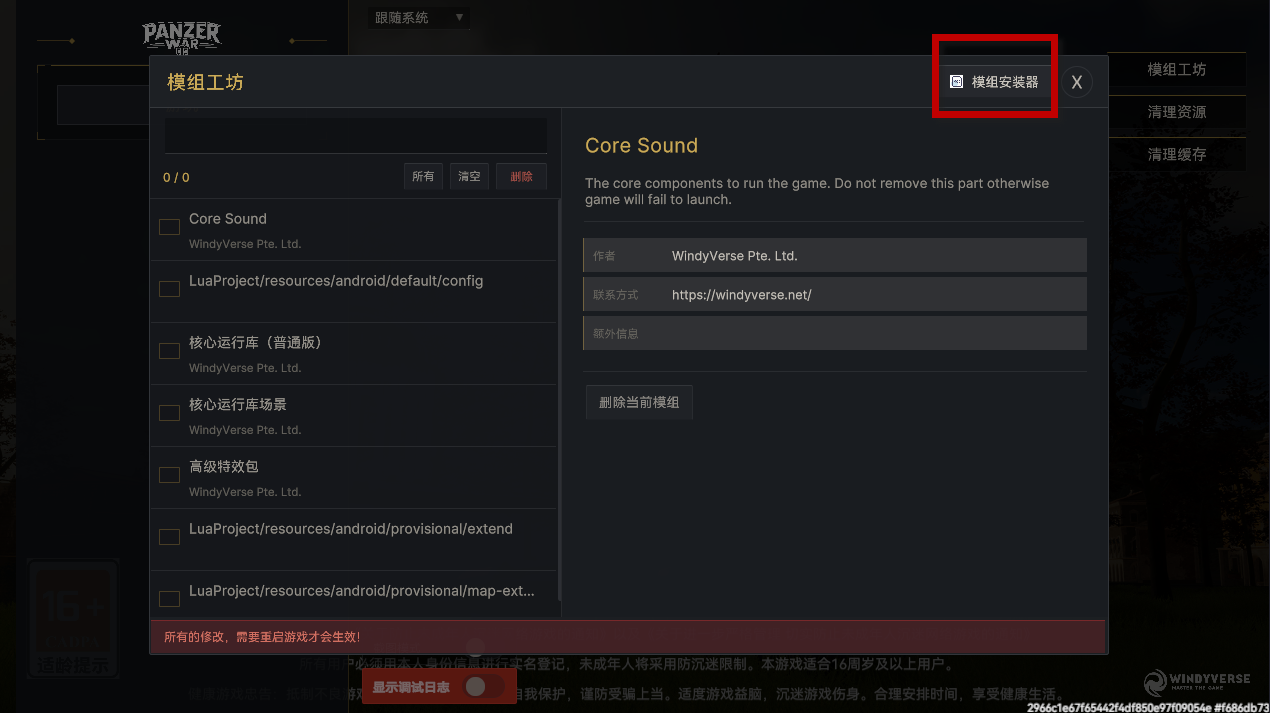Open the 模组安装器 mod installer icon

[957, 82]
